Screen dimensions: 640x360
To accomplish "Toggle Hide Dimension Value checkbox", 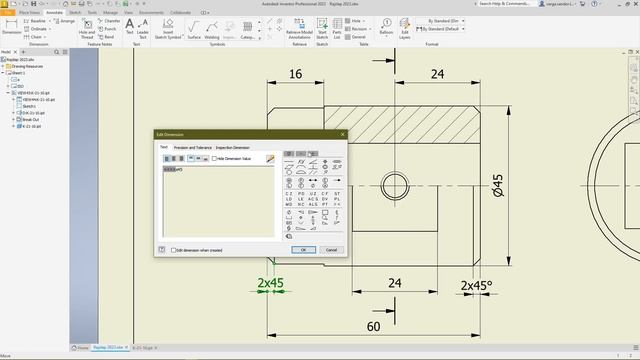I will pos(214,158).
